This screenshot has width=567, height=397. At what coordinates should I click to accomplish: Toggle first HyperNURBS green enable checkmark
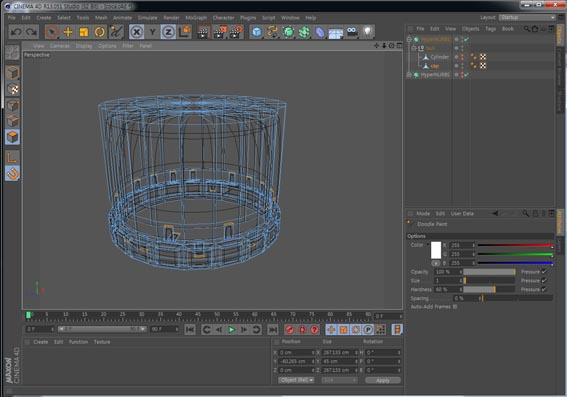click(x=466, y=39)
